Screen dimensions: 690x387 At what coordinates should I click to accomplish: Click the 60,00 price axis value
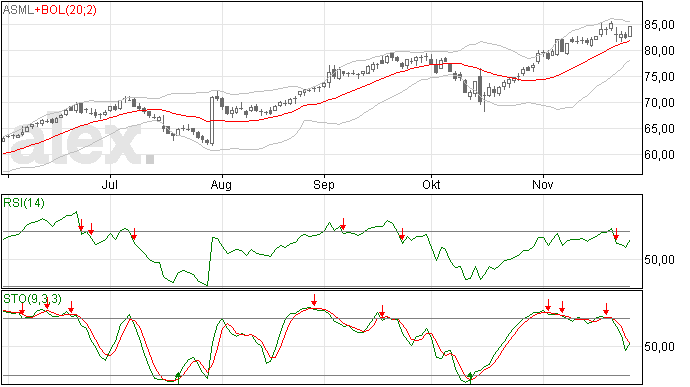(x=659, y=155)
